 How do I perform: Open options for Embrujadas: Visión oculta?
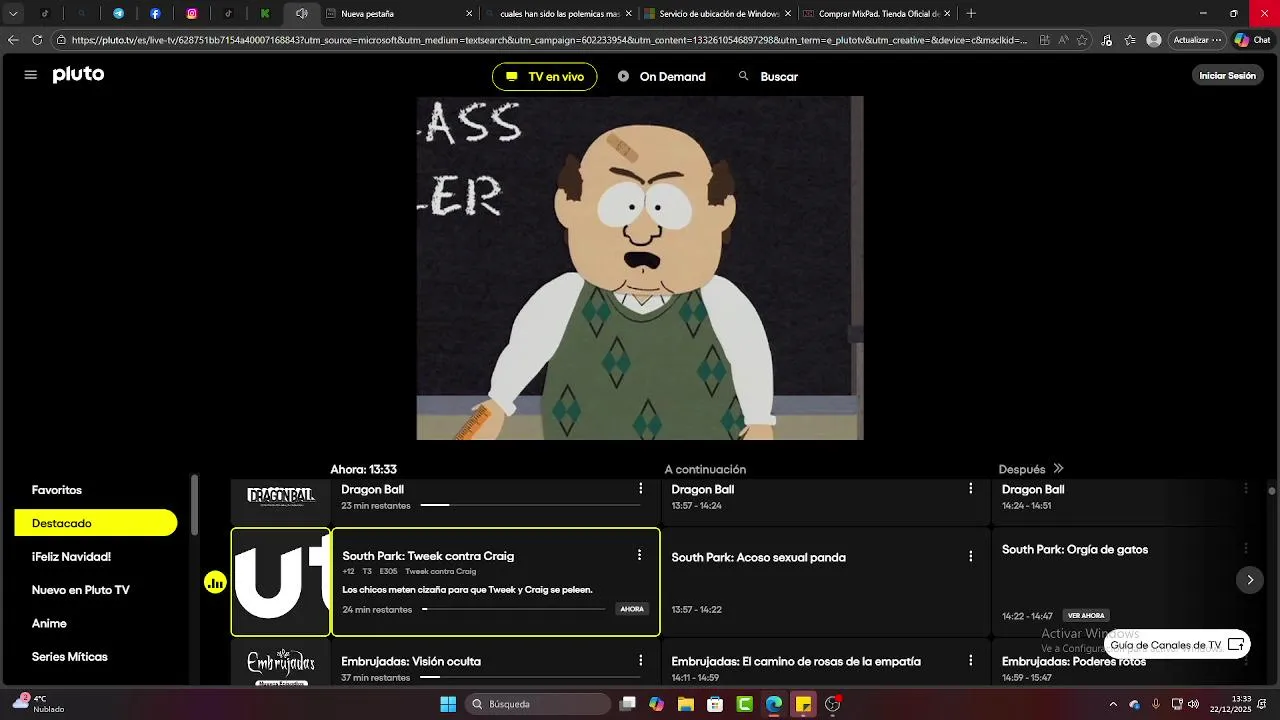pyautogui.click(x=641, y=661)
